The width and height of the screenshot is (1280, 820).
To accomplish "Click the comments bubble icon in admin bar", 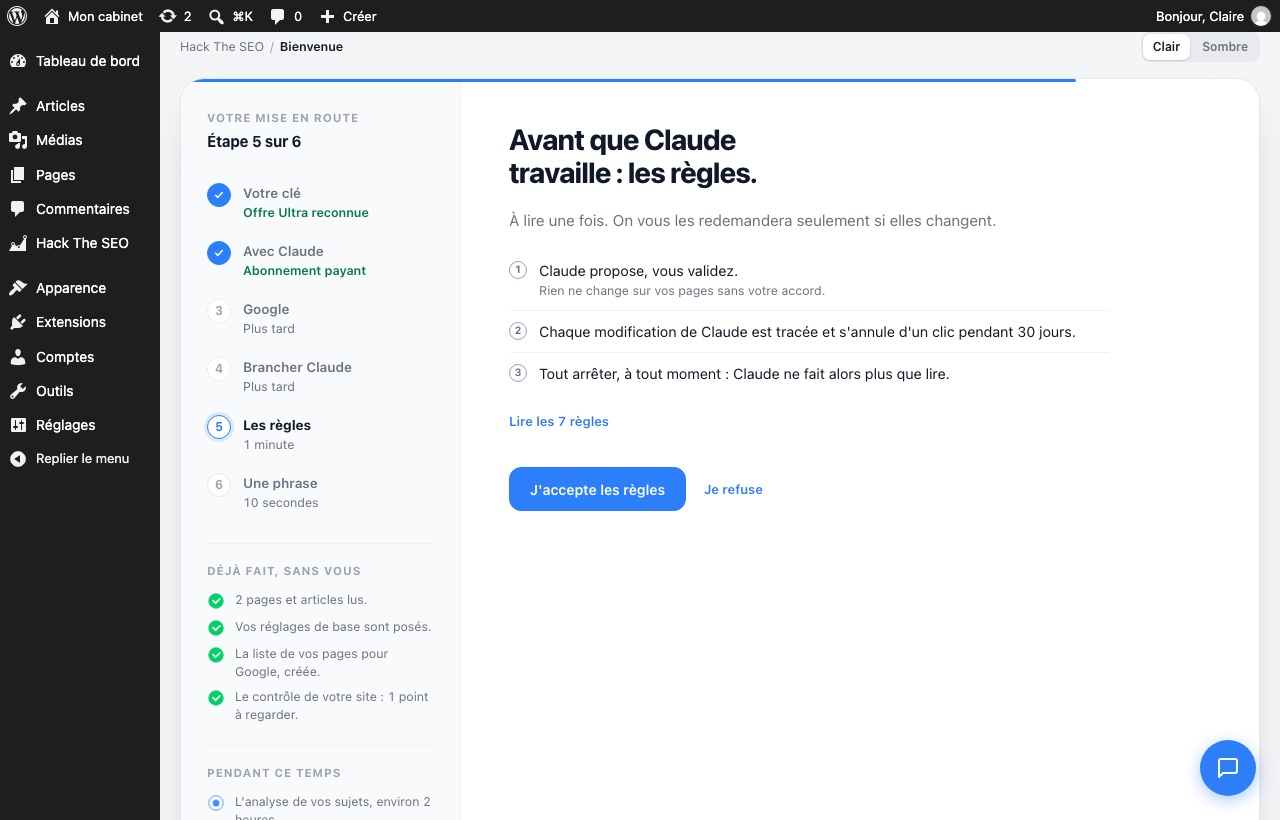I will (277, 16).
